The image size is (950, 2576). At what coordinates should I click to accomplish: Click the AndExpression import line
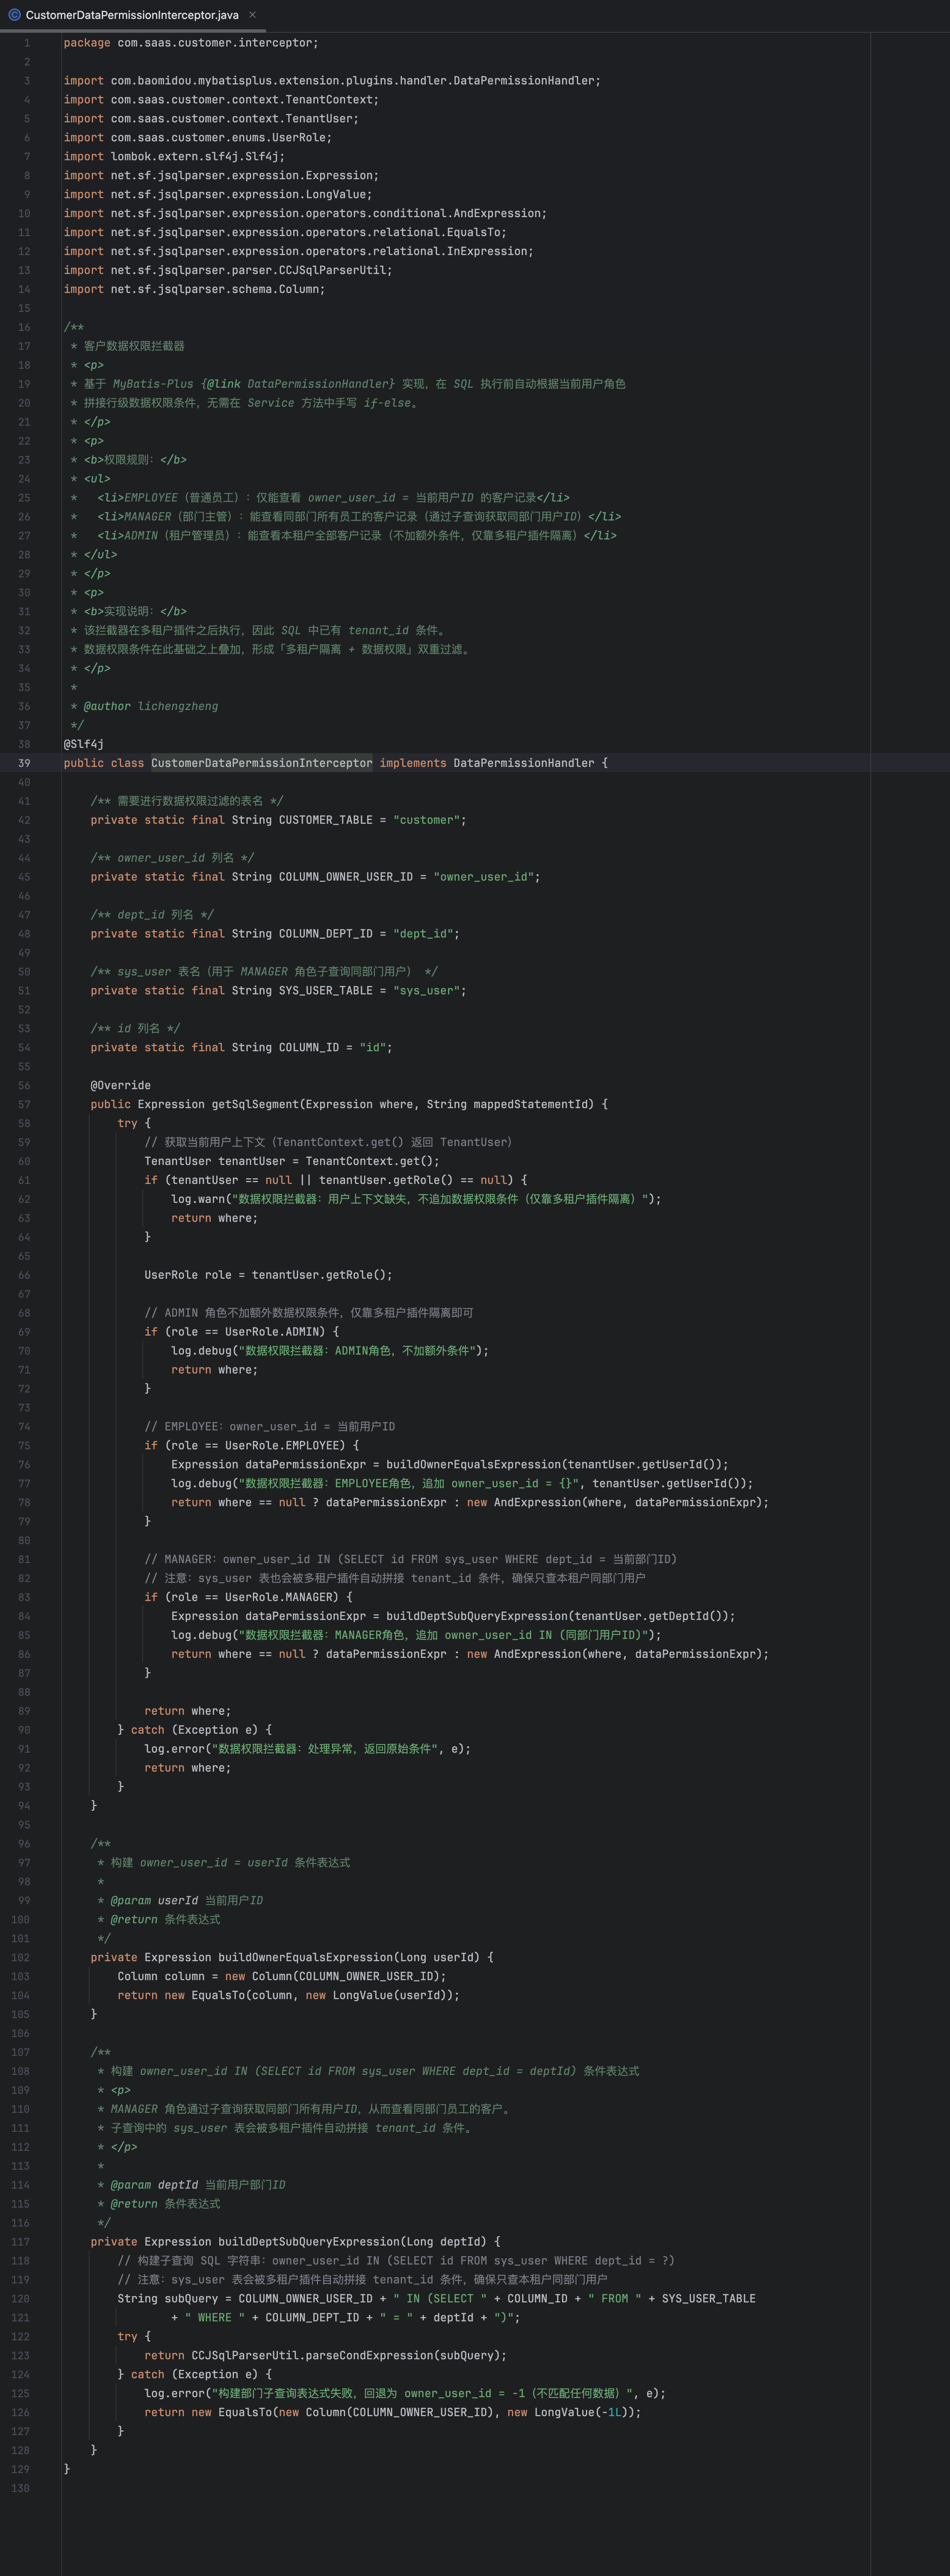coord(305,214)
